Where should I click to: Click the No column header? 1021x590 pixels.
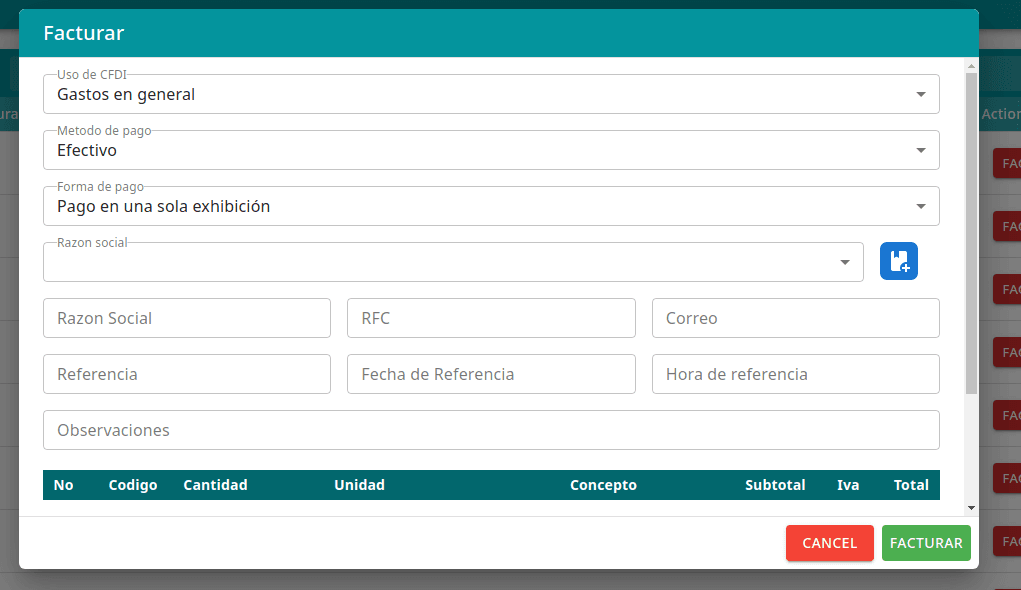63,485
